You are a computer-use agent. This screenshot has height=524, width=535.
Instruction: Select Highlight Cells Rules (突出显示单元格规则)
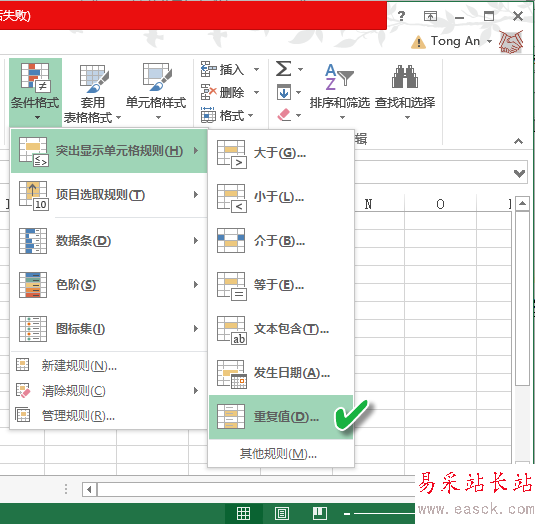(109, 151)
